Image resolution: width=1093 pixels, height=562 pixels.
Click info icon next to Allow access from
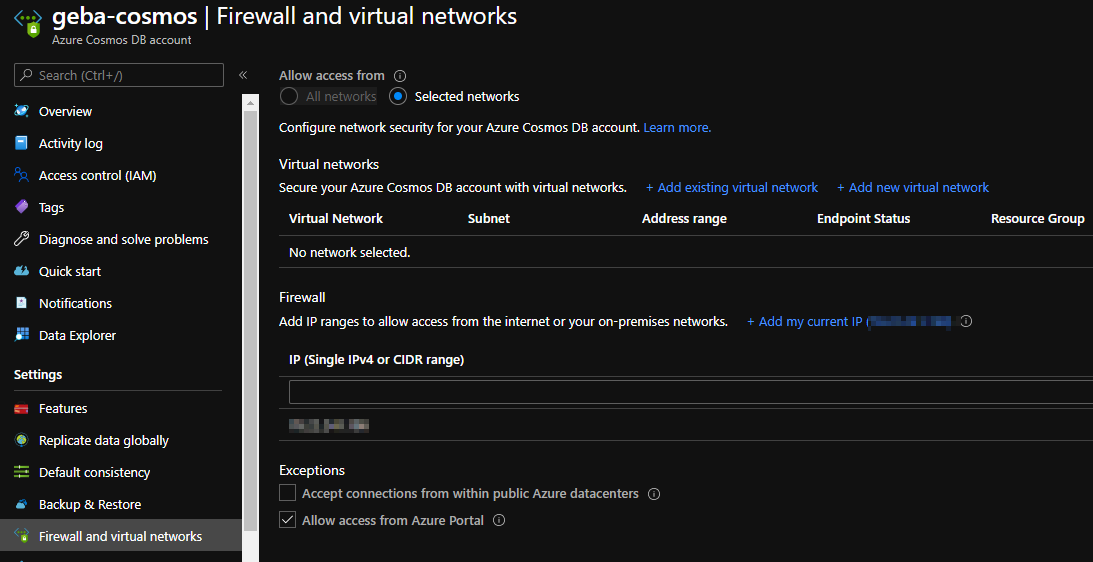400,76
